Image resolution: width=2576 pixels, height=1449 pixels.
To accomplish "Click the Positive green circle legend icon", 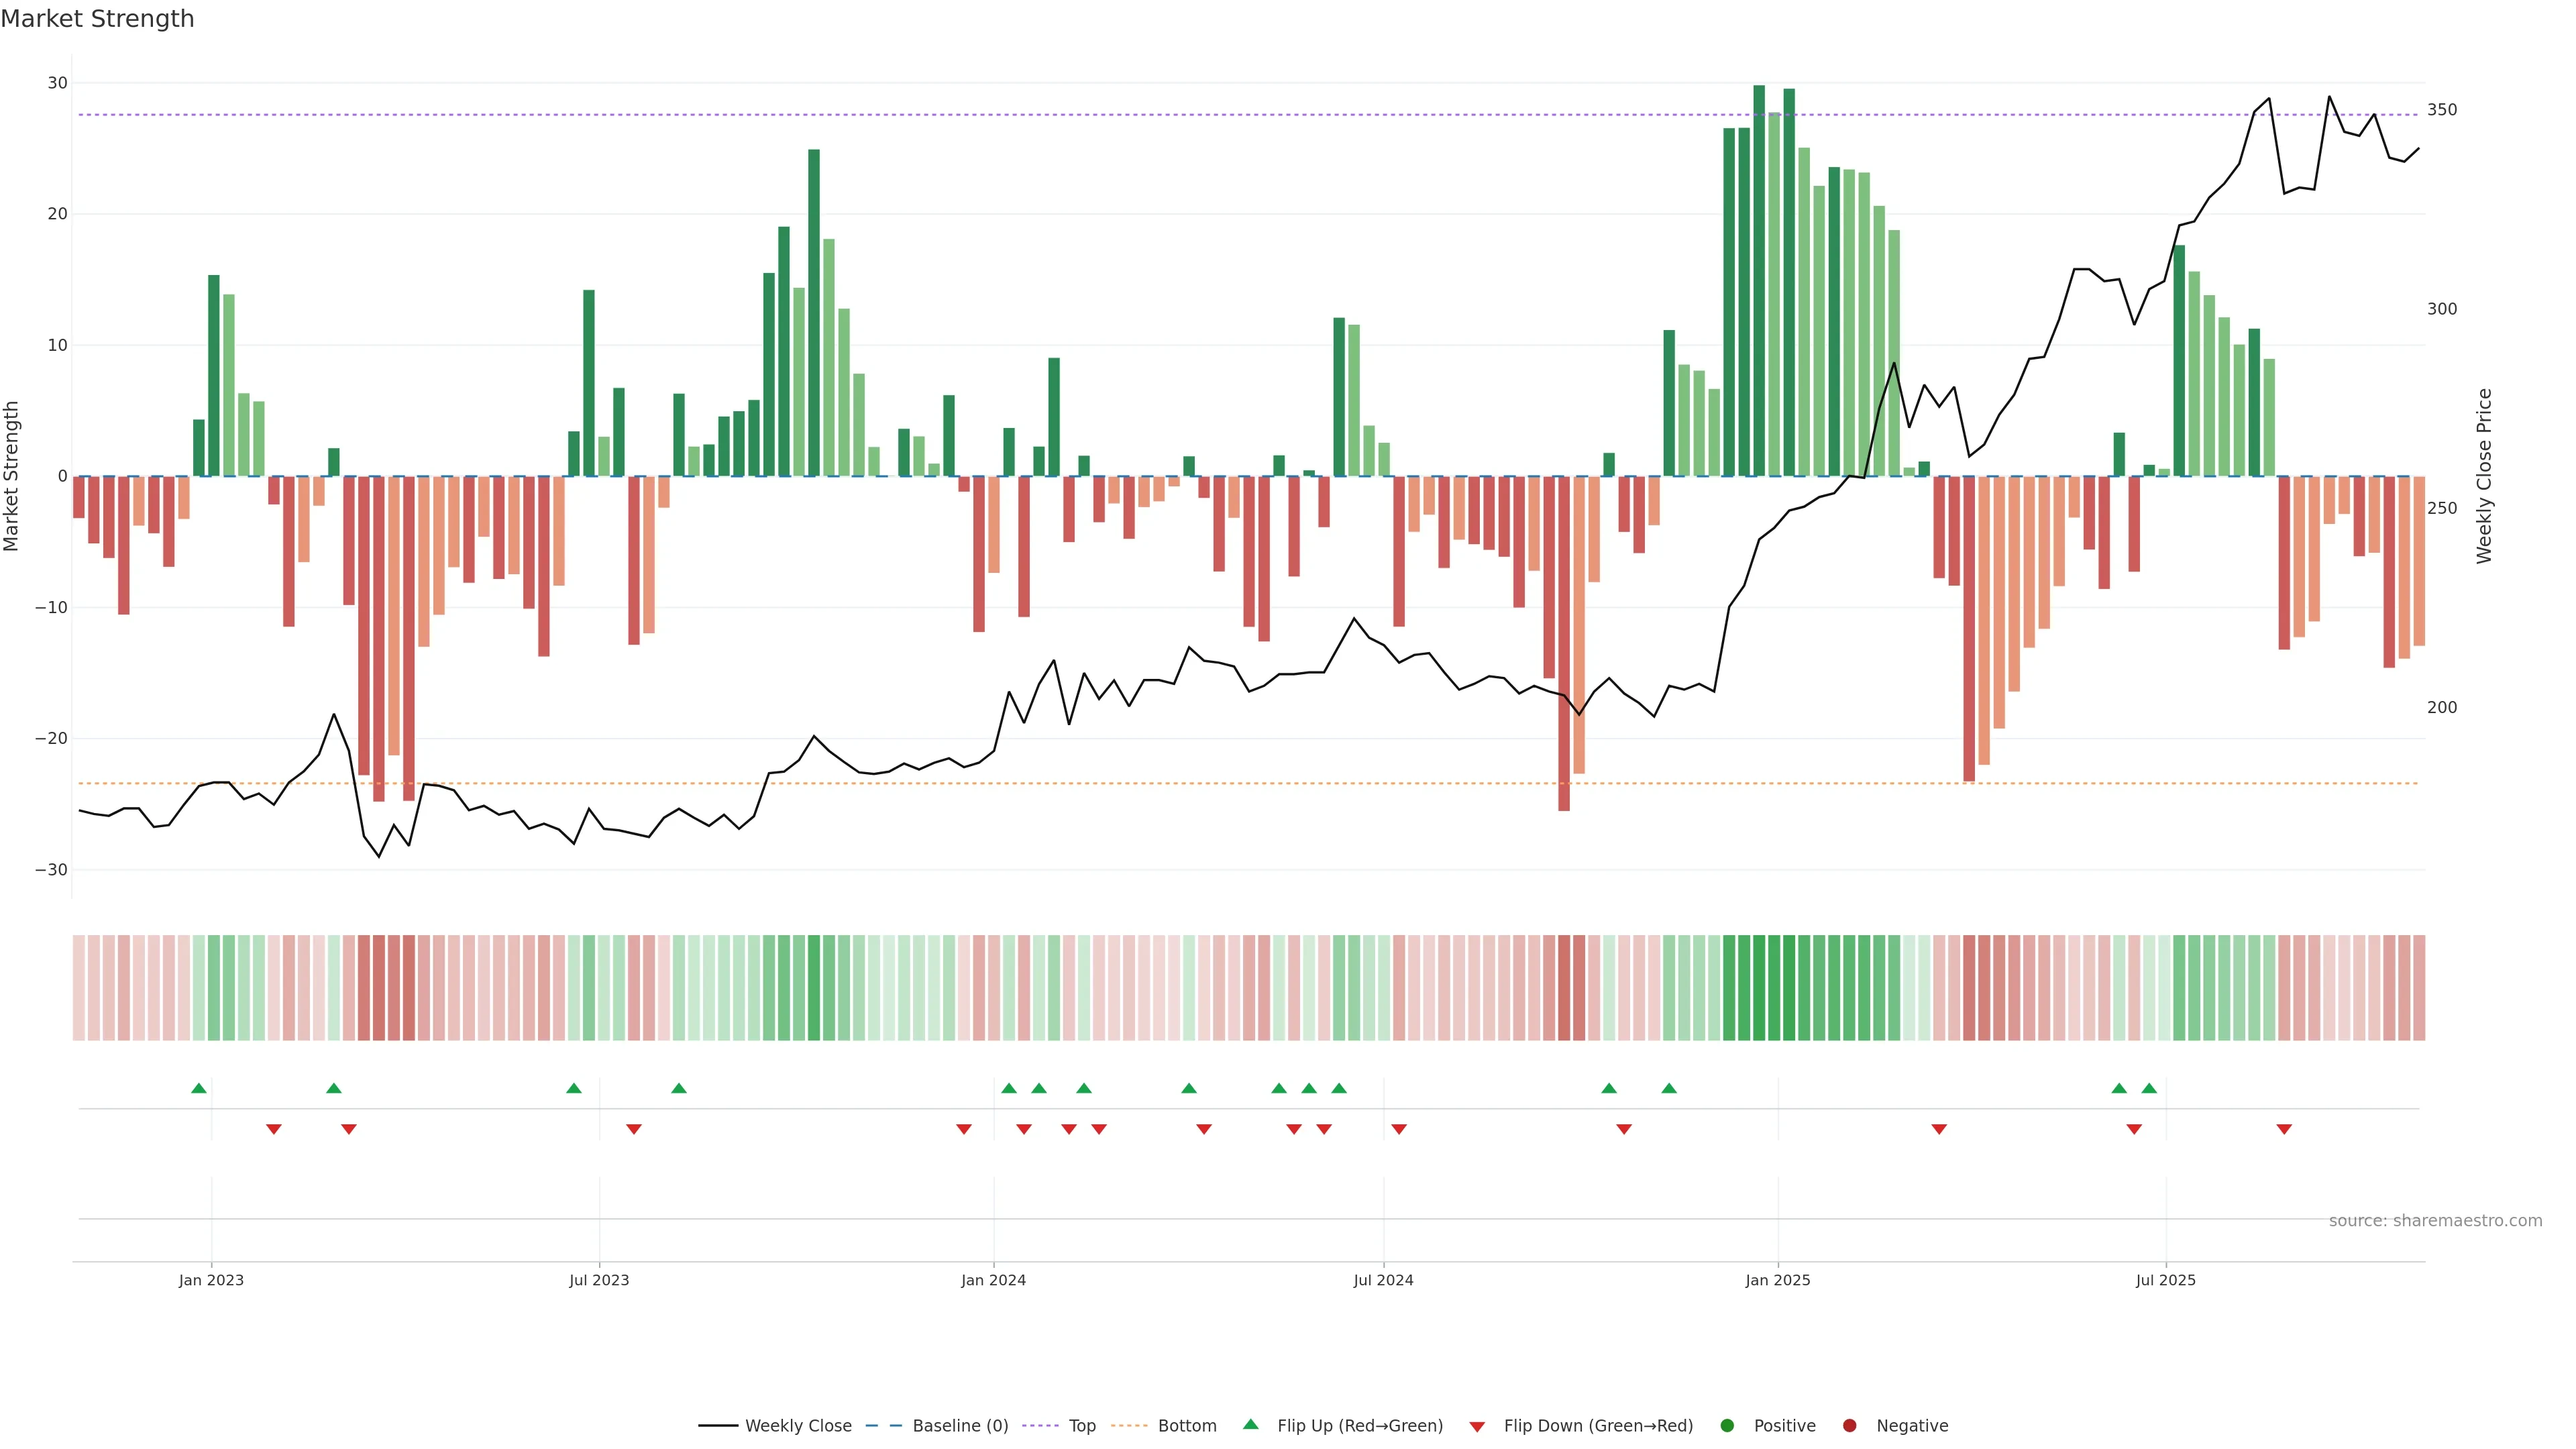I will [1727, 1426].
